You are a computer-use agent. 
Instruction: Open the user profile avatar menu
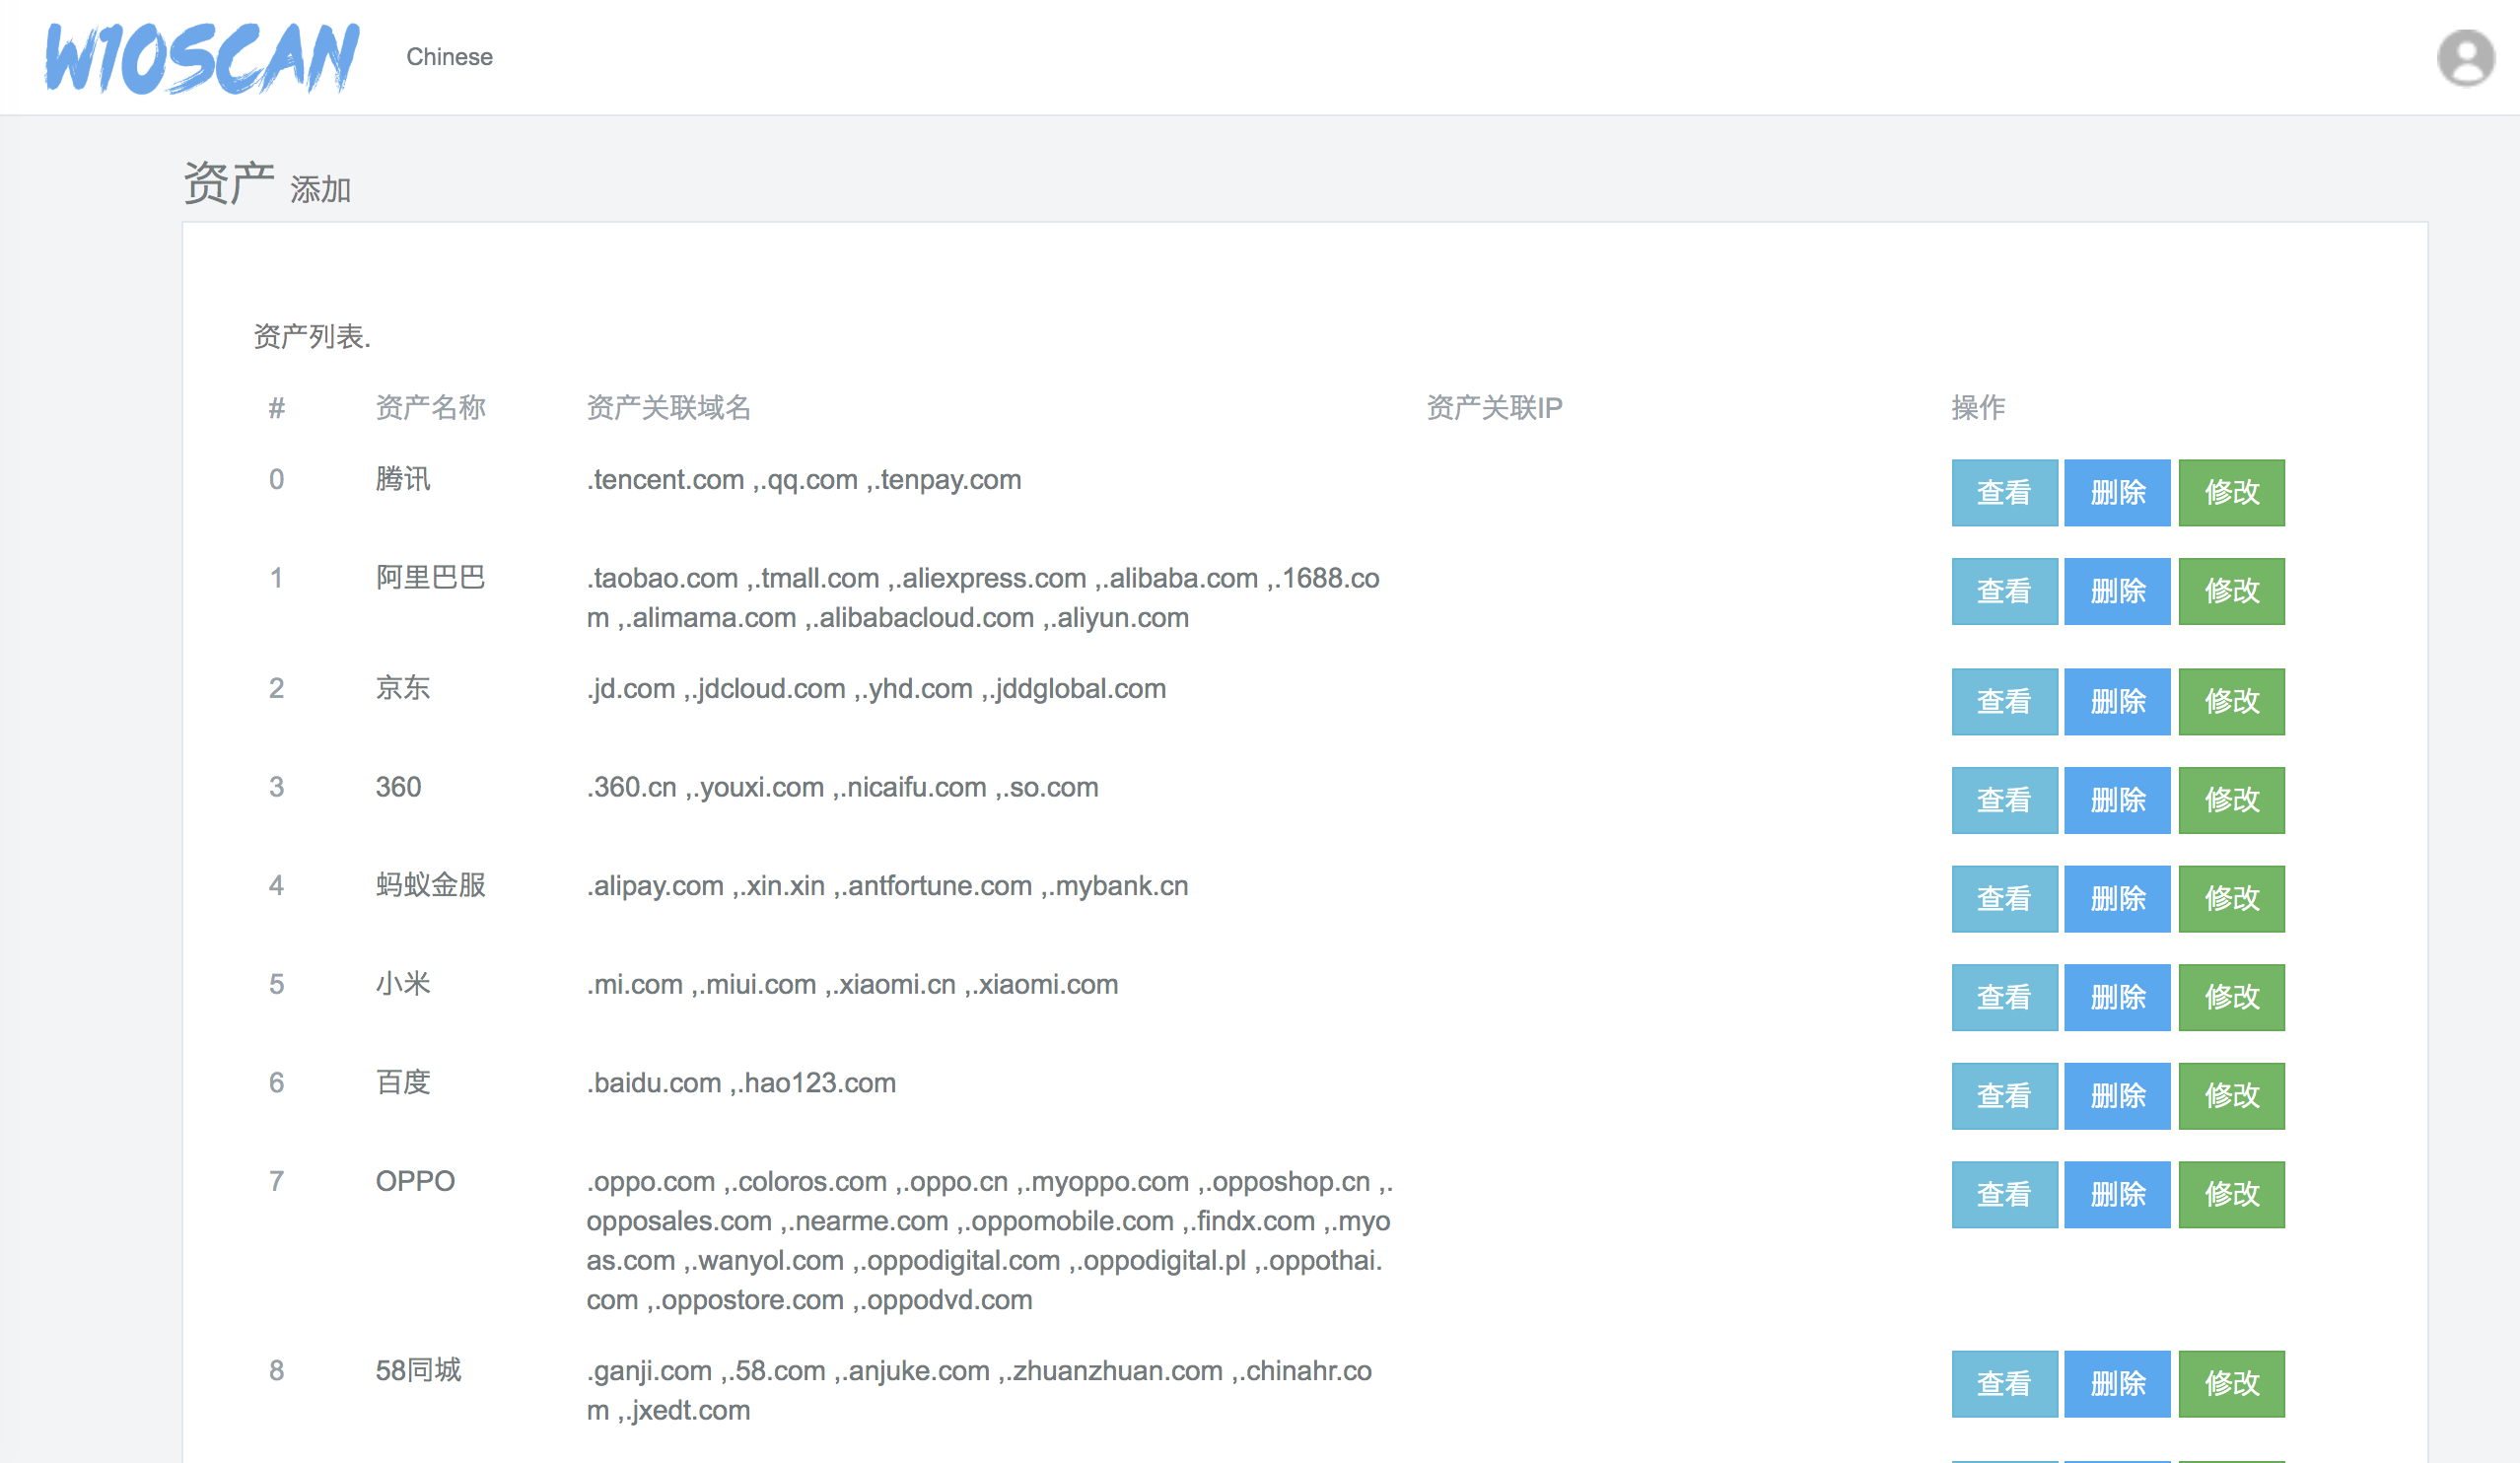point(2465,58)
